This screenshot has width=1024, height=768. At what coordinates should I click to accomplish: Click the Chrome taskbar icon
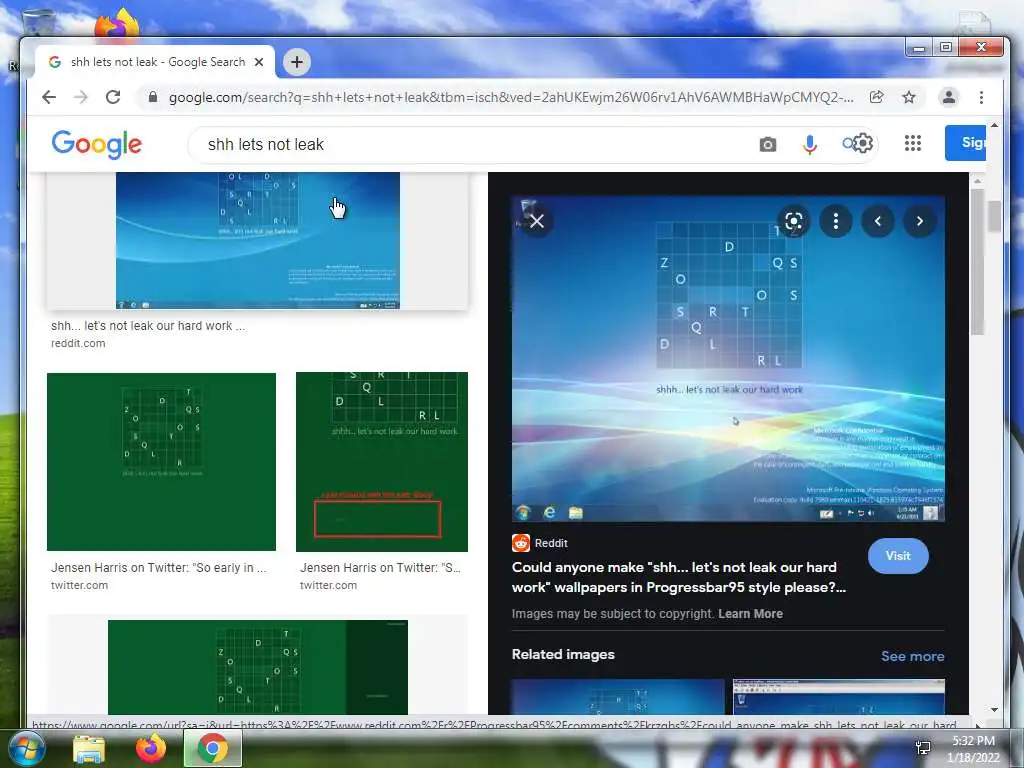pyautogui.click(x=212, y=748)
